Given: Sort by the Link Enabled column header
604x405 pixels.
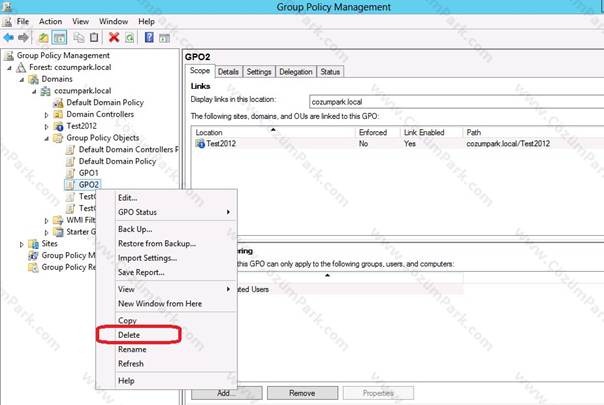Looking at the screenshot, I should pyautogui.click(x=431, y=132).
